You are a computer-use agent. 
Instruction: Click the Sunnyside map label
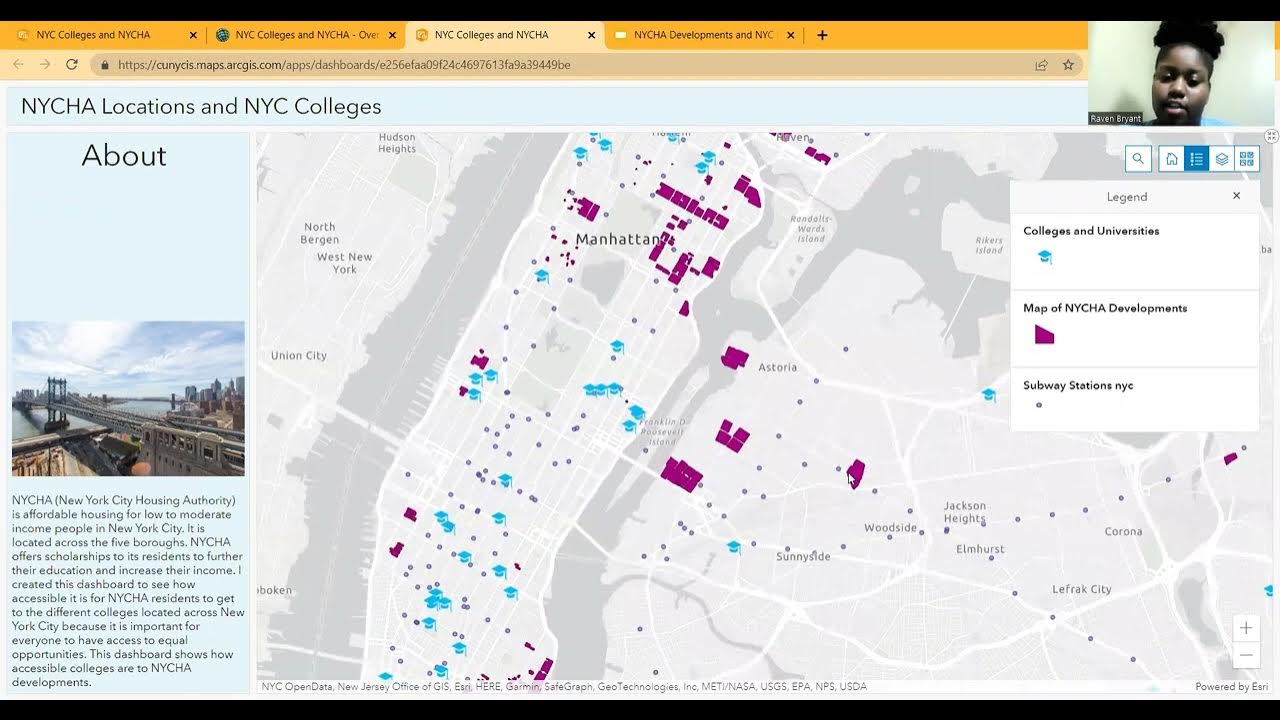803,556
